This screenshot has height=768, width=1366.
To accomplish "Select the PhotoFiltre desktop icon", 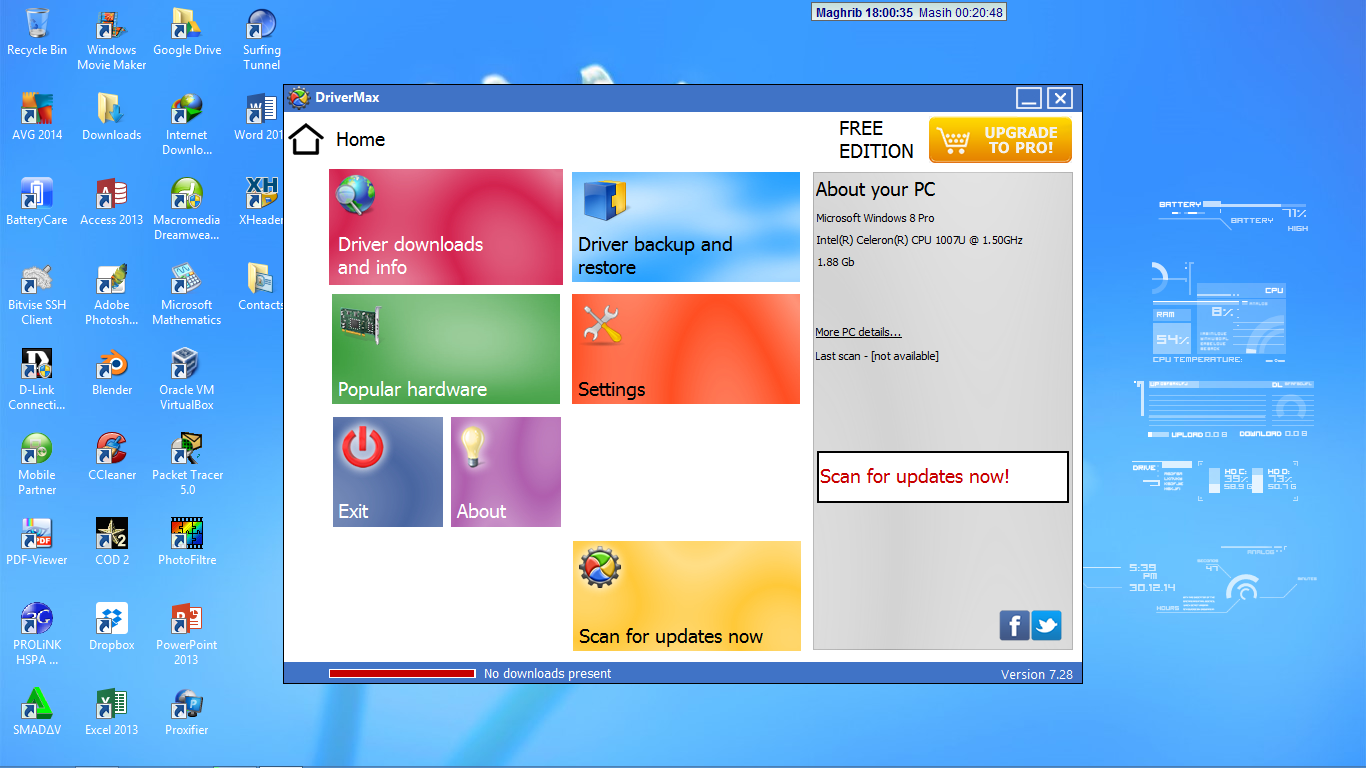I will coord(187,543).
